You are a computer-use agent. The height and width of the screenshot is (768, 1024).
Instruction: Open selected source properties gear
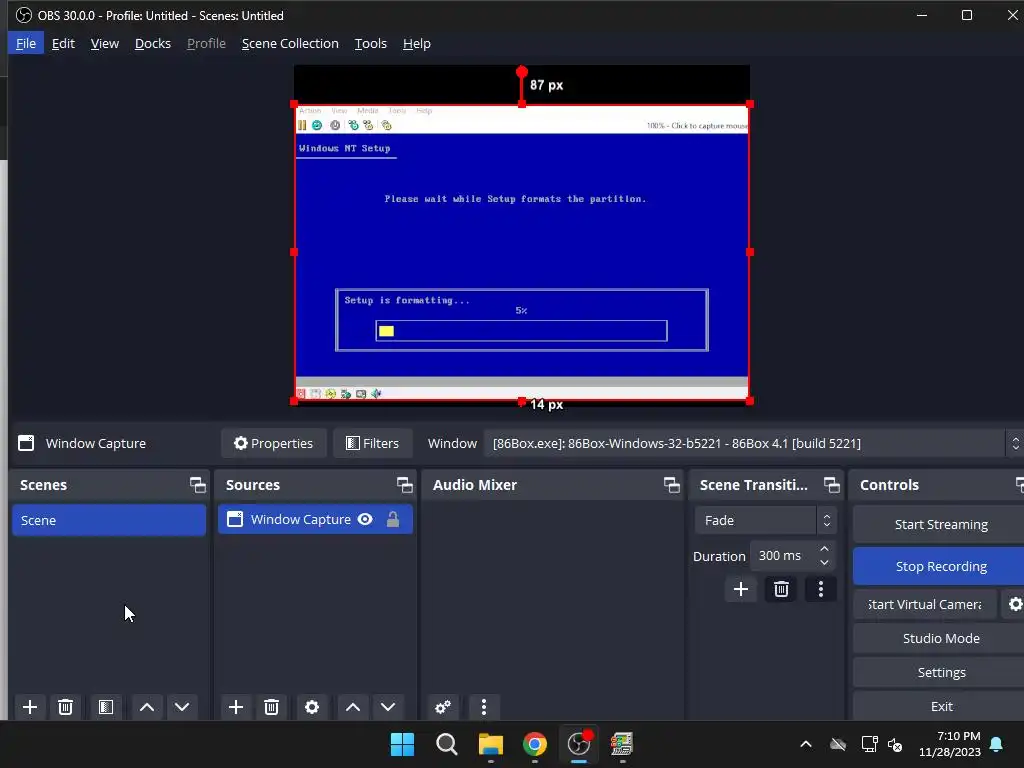[312, 707]
